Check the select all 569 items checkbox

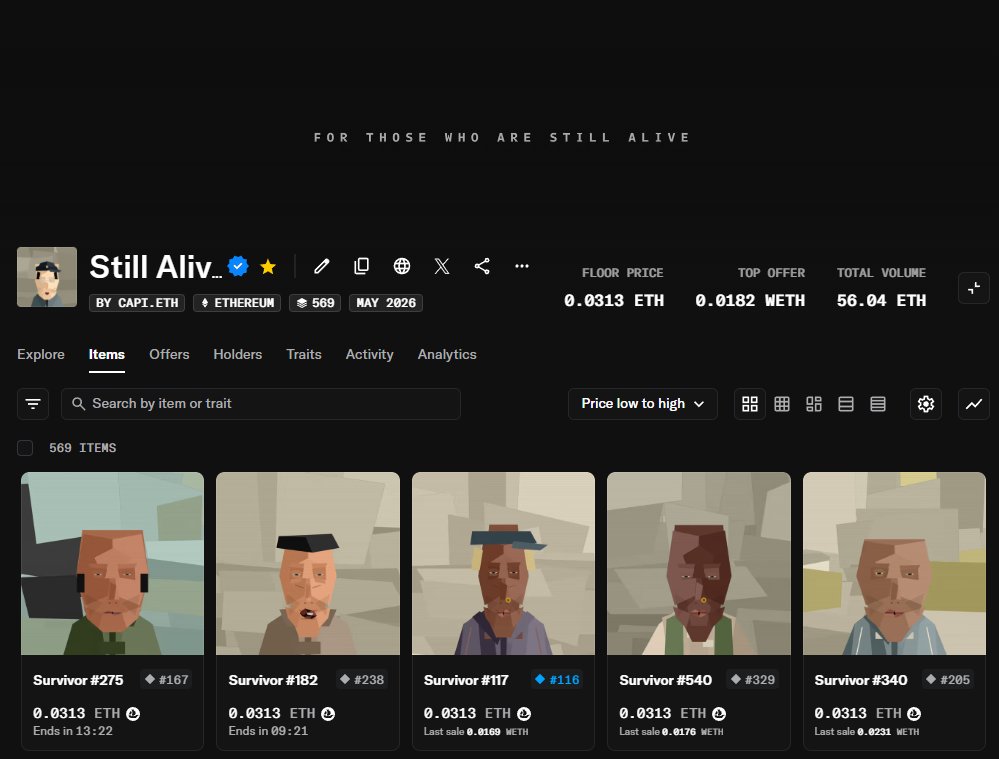(25, 448)
